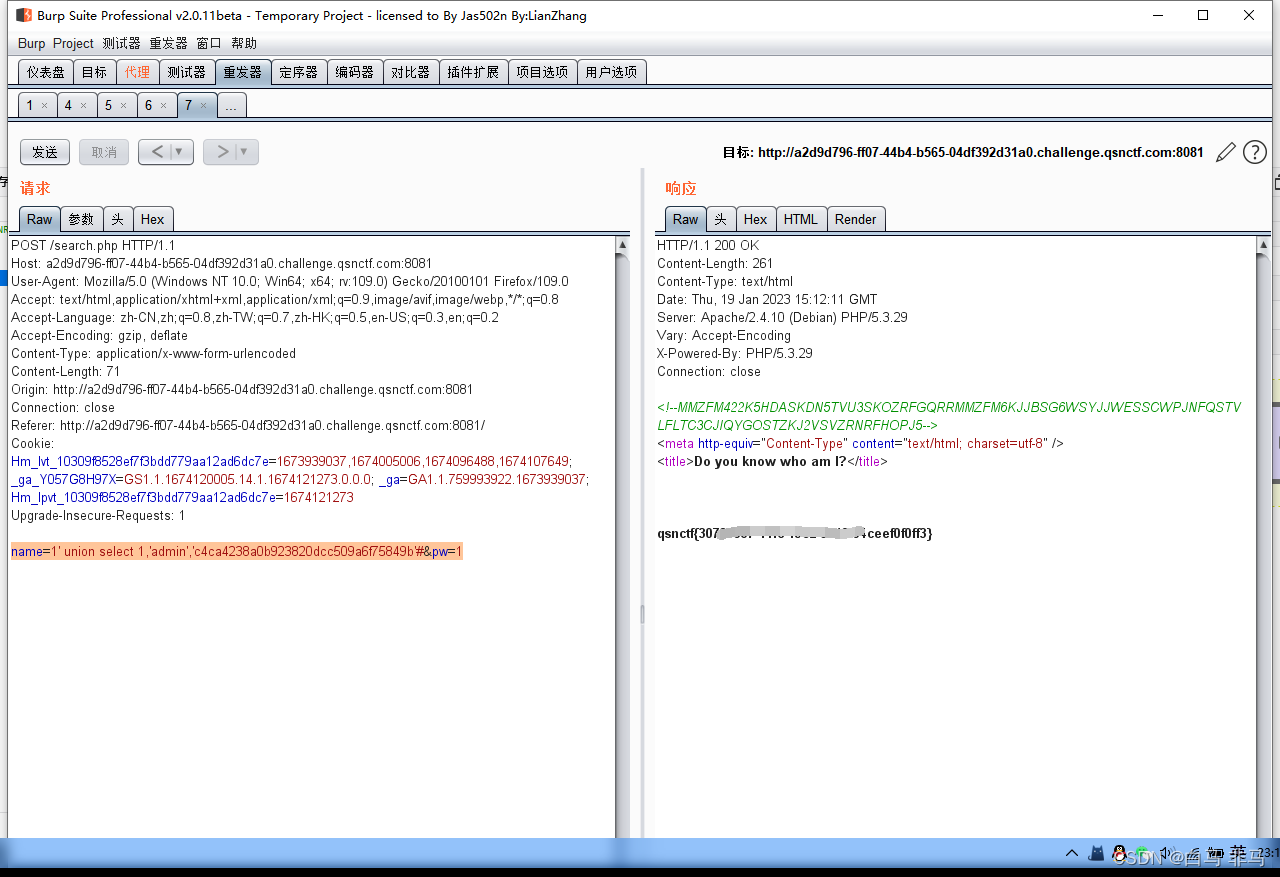Click 'Do you know who am I?' title text
Viewport: 1280px width, 877px height.
[x=770, y=461]
